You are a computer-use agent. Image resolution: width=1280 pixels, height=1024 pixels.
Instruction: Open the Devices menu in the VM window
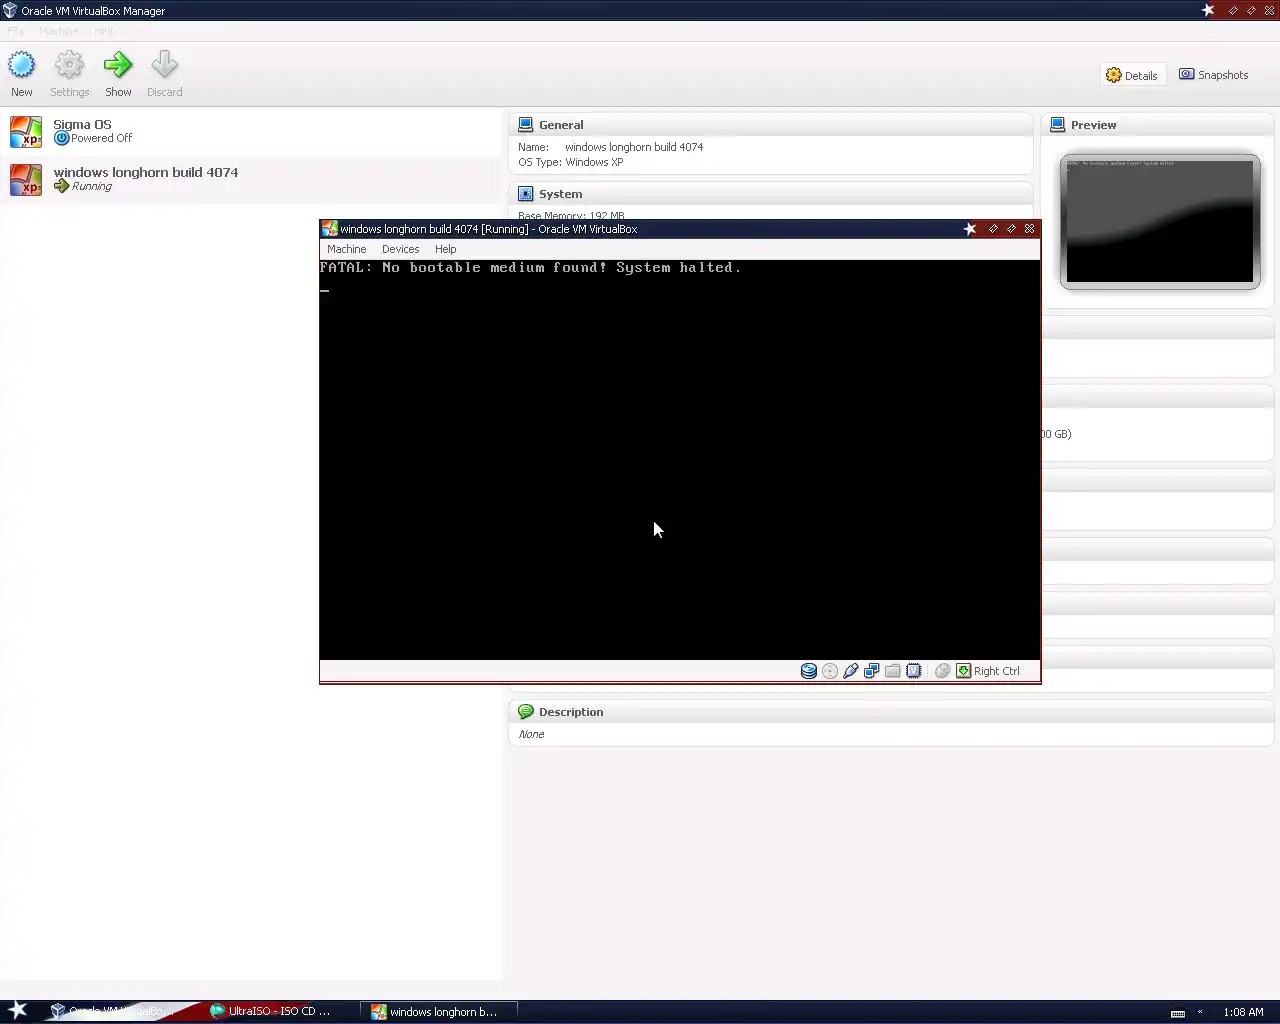click(400, 249)
